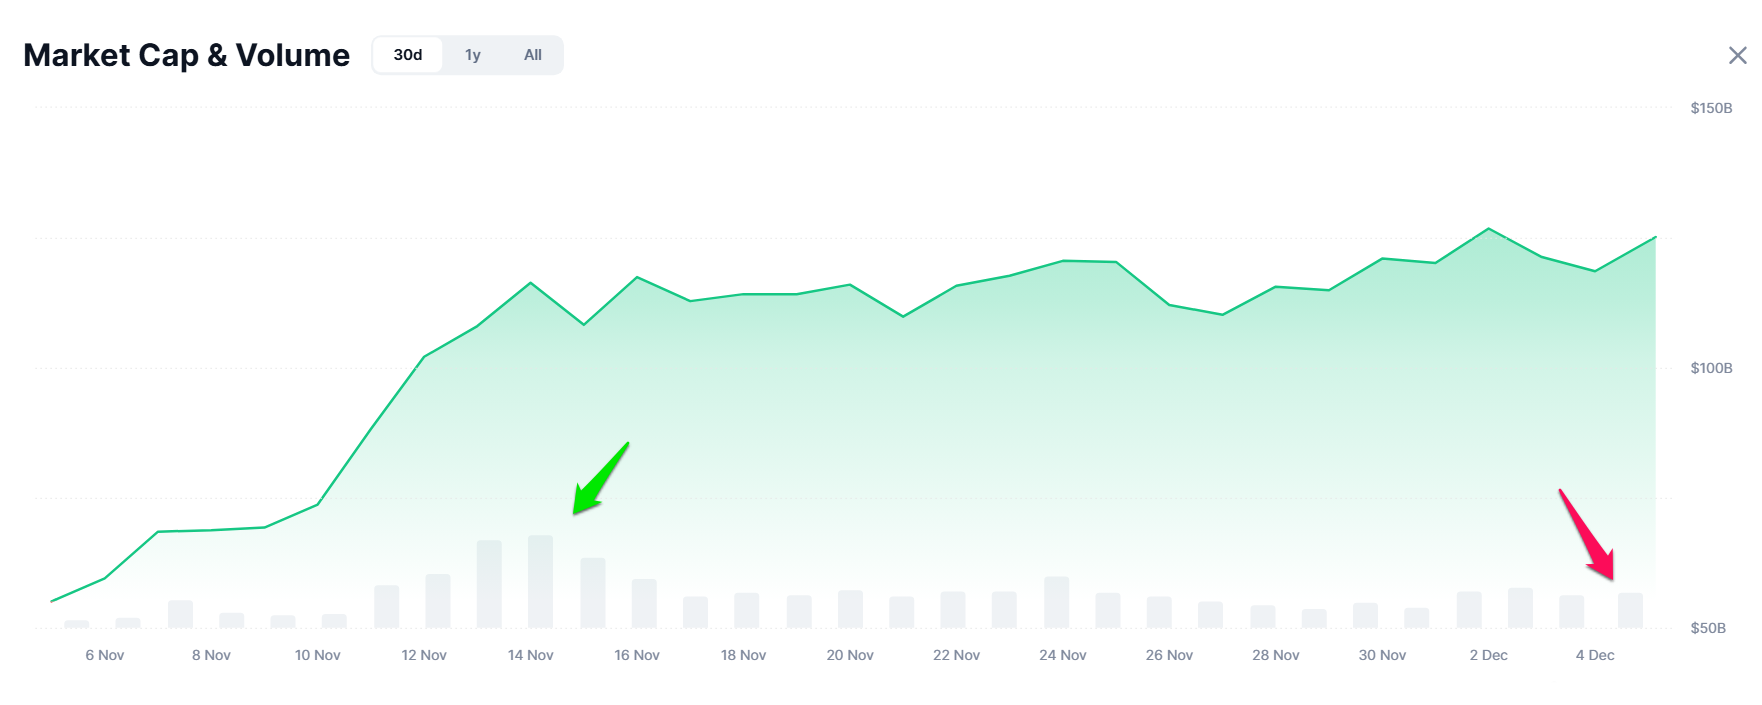
Task: Click the $50B axis label
Action: pyautogui.click(x=1708, y=628)
